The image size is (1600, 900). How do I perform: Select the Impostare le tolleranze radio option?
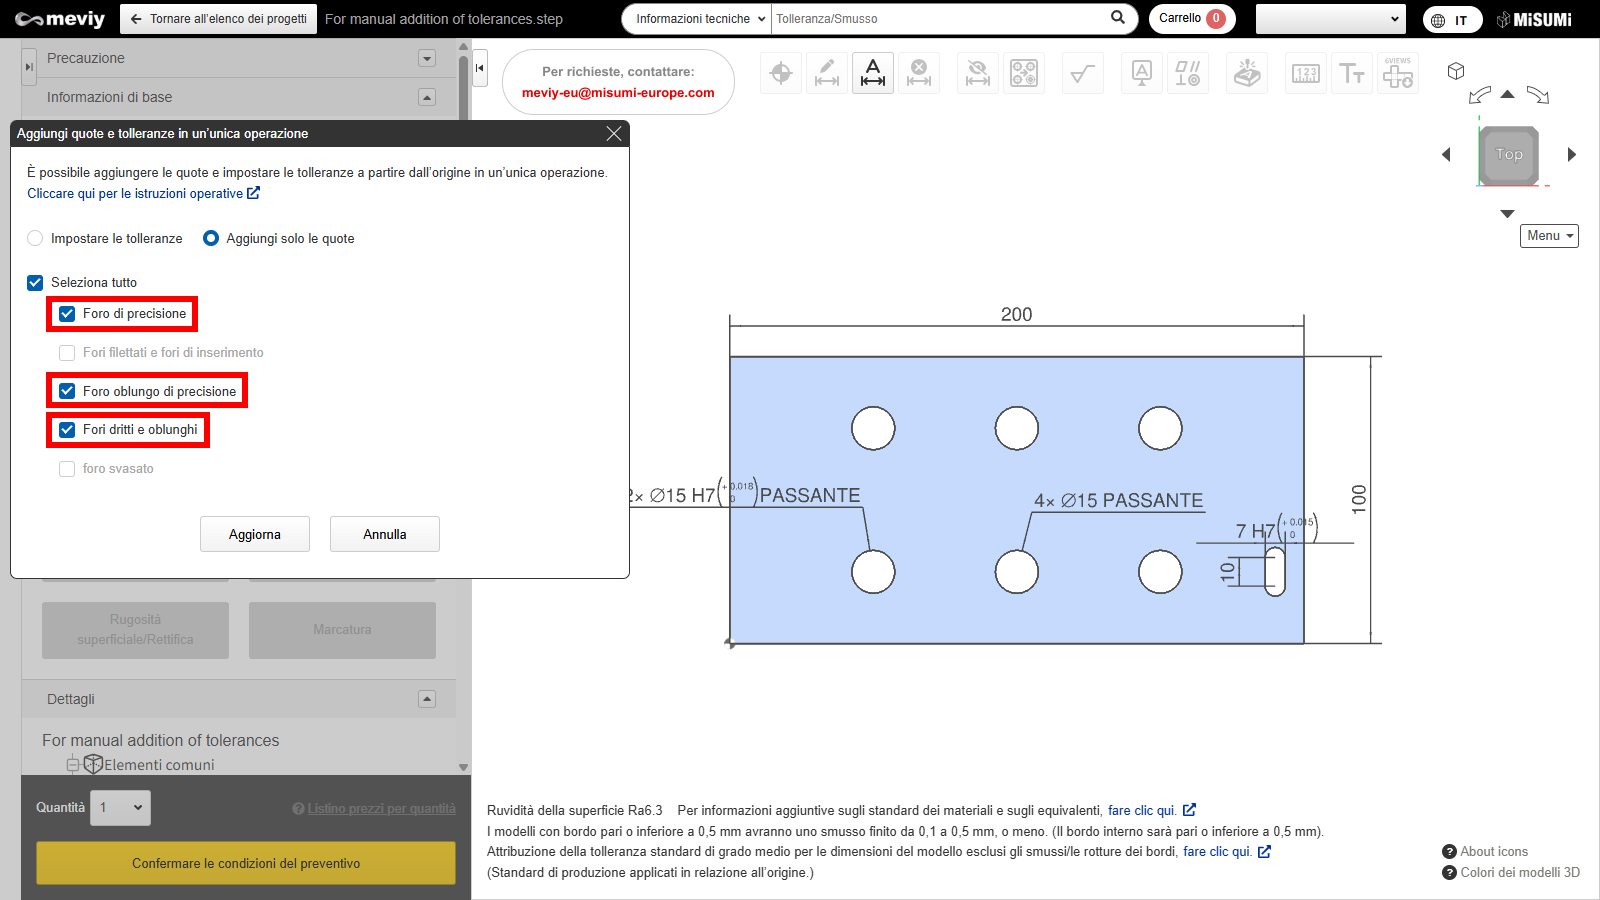coord(36,238)
